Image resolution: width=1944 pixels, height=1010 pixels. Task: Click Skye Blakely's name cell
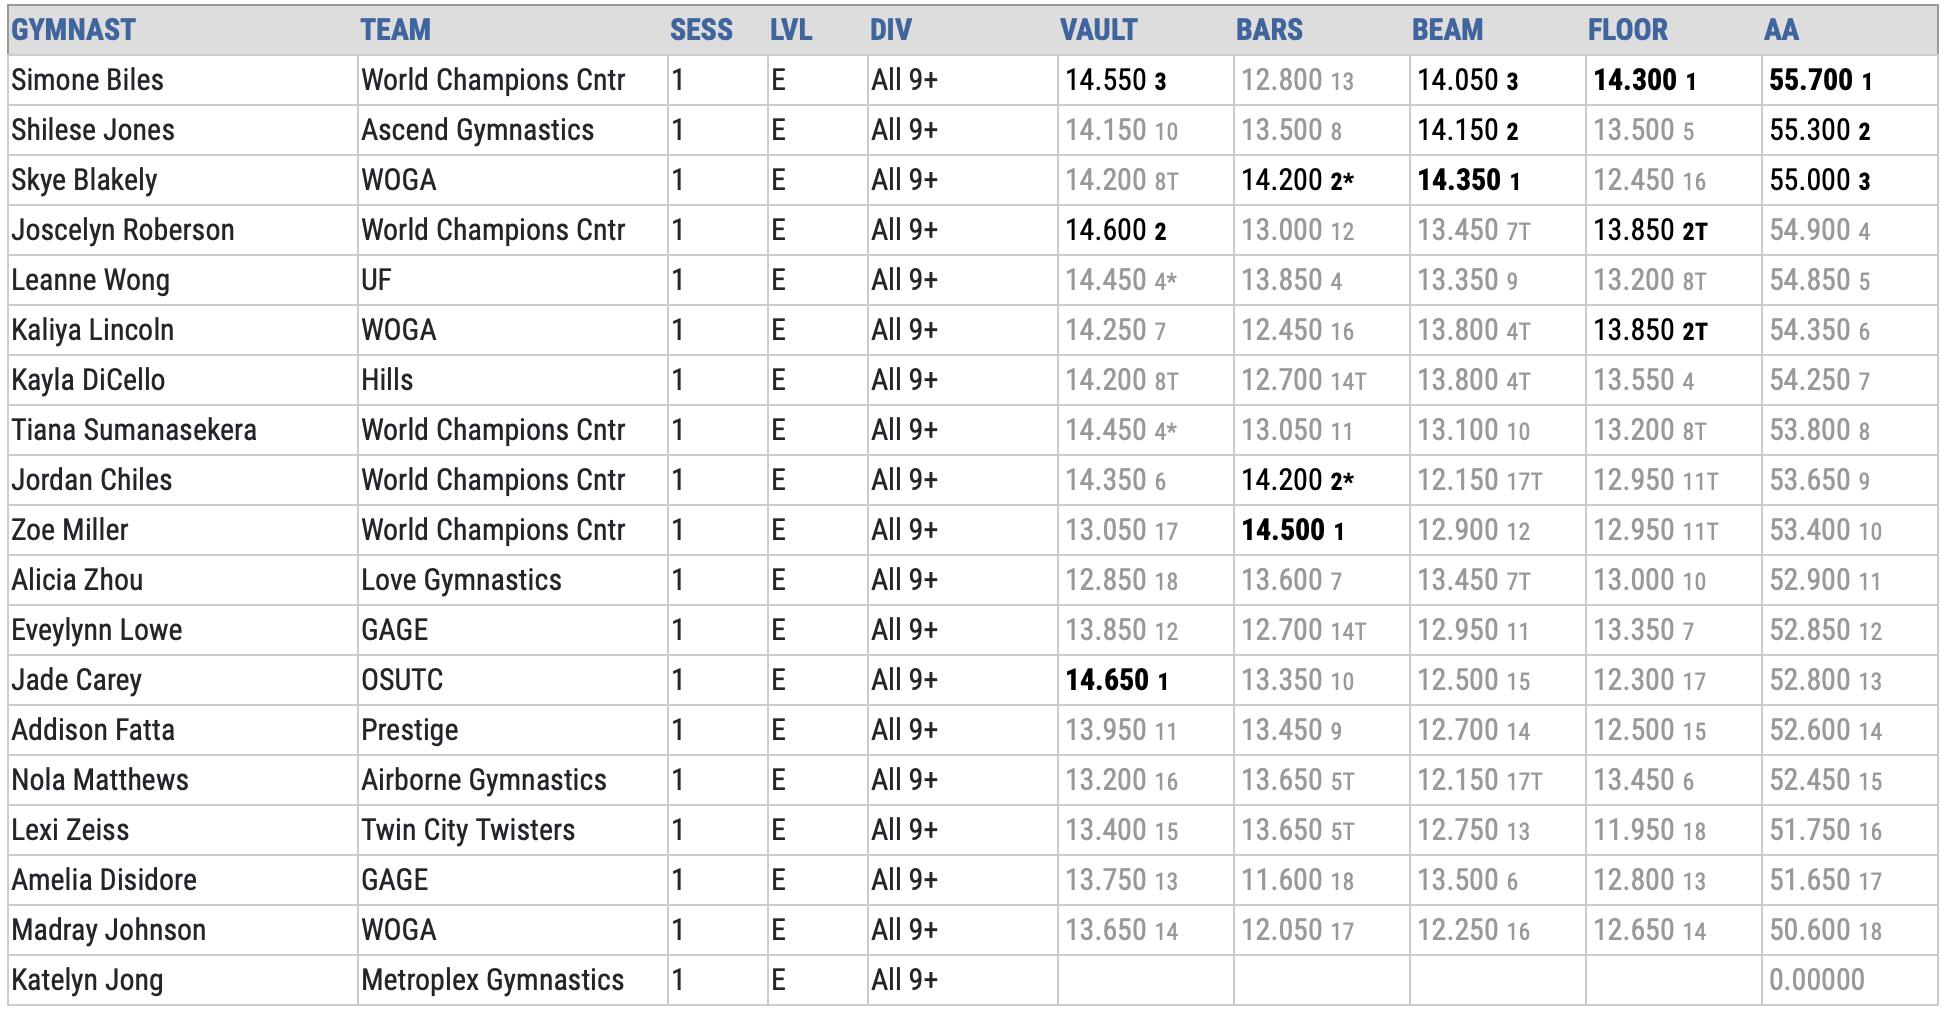tap(84, 180)
